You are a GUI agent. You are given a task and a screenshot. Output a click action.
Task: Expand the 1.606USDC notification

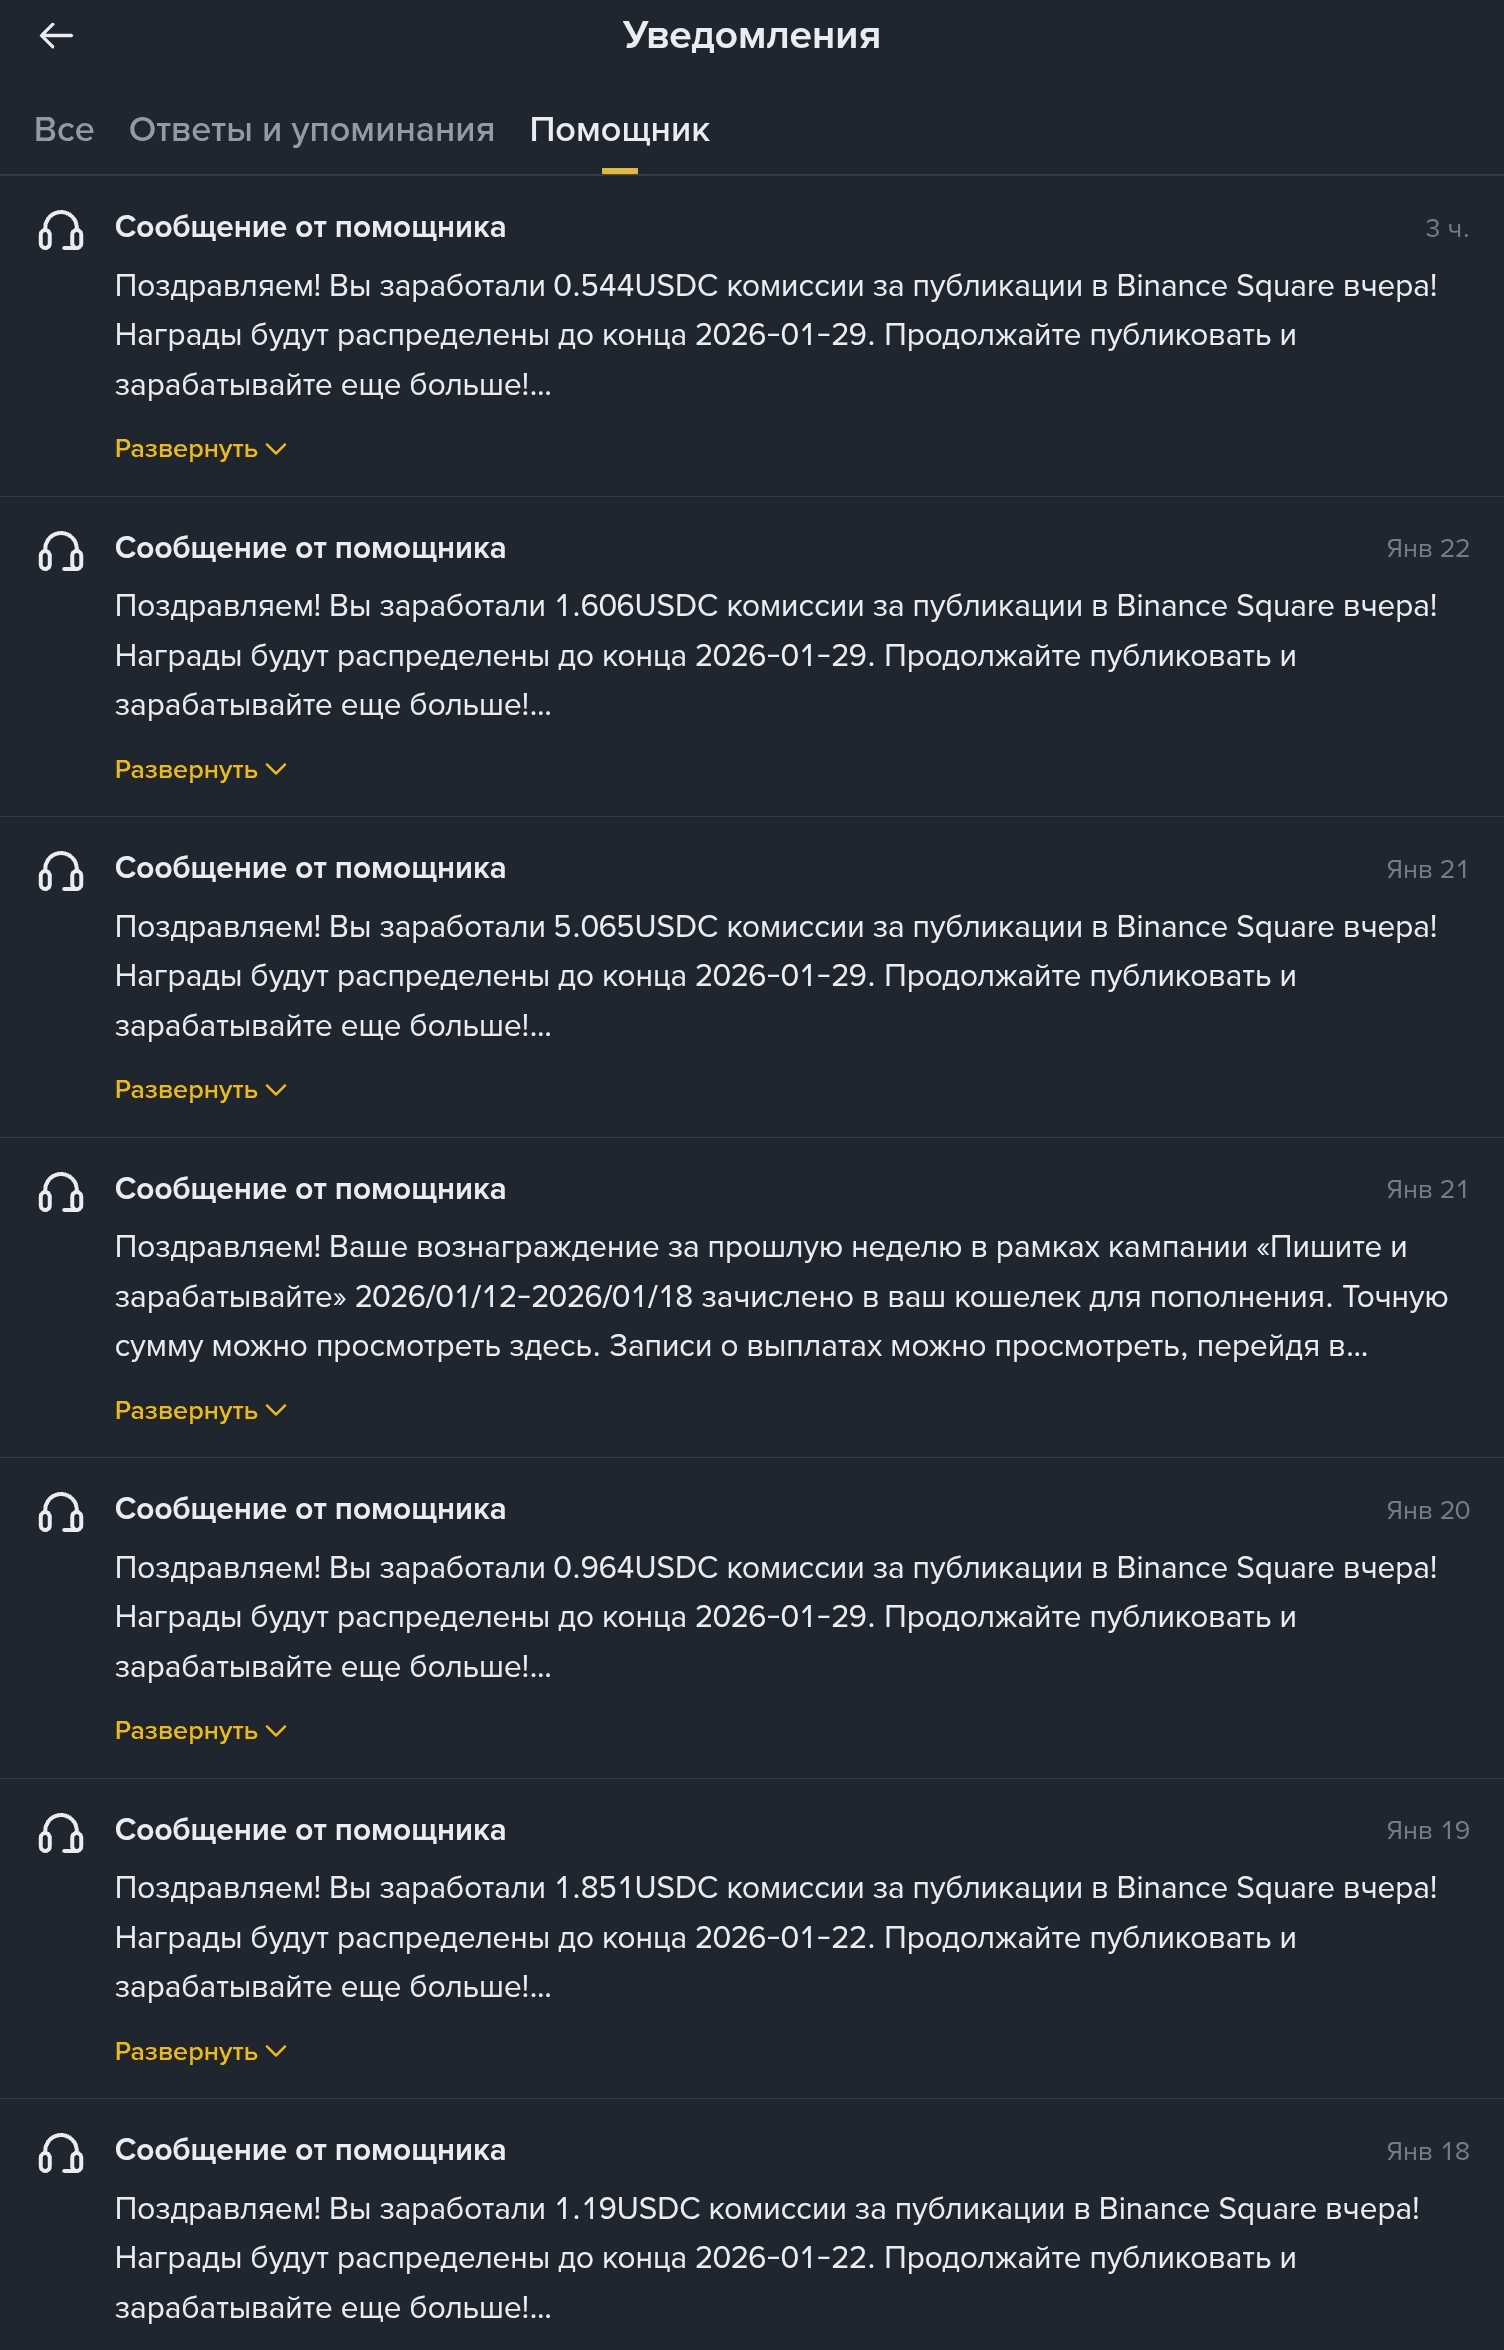pos(200,770)
